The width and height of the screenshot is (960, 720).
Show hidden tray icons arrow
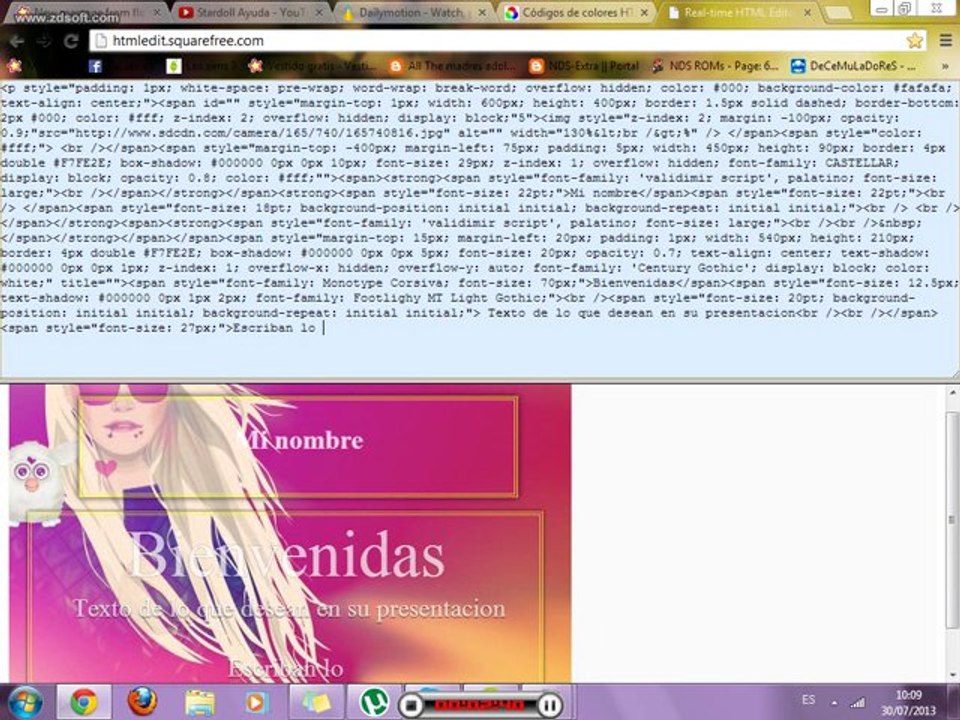[834, 702]
